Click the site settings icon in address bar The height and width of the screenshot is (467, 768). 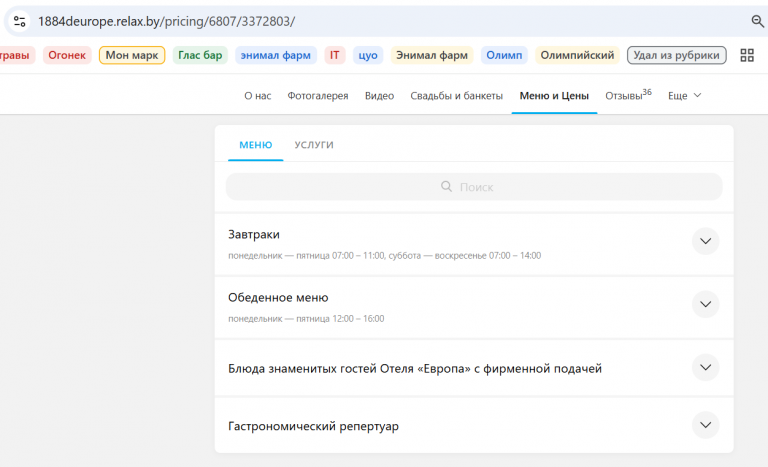click(20, 21)
